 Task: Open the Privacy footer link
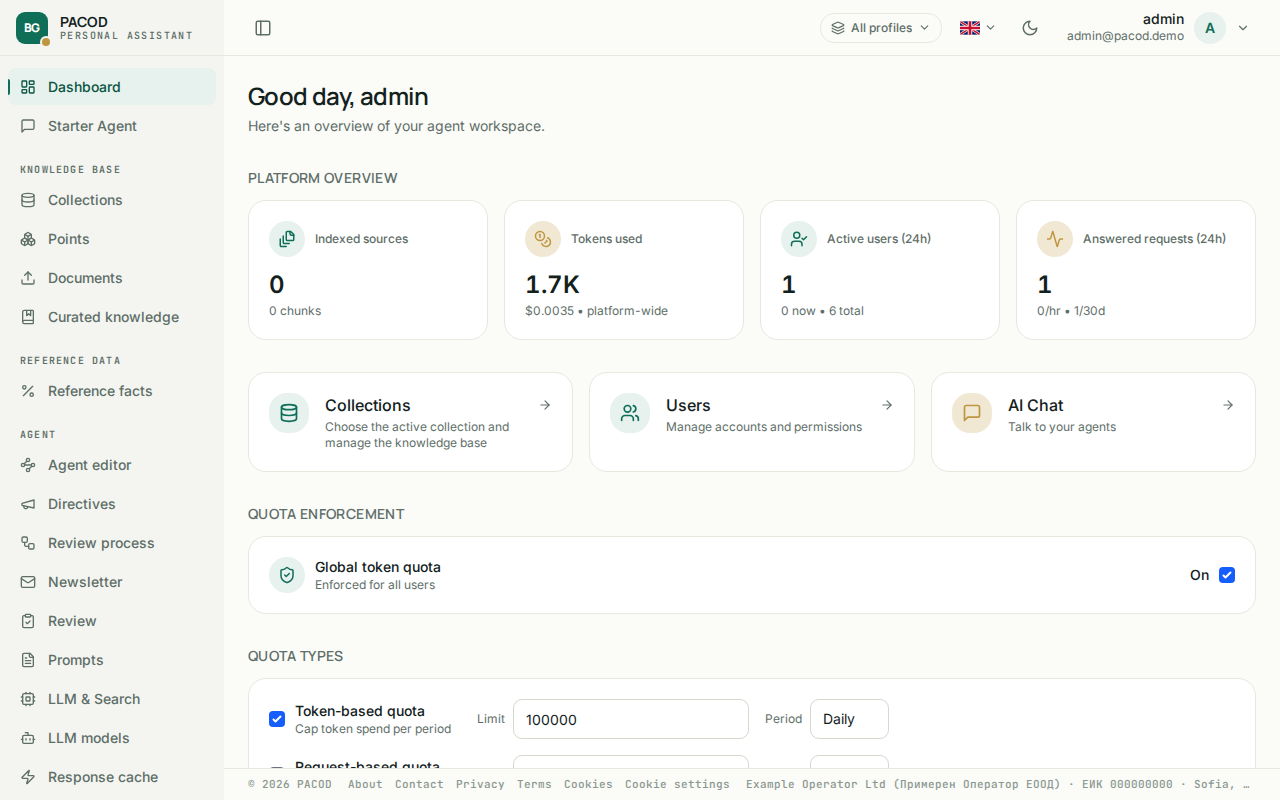point(480,784)
